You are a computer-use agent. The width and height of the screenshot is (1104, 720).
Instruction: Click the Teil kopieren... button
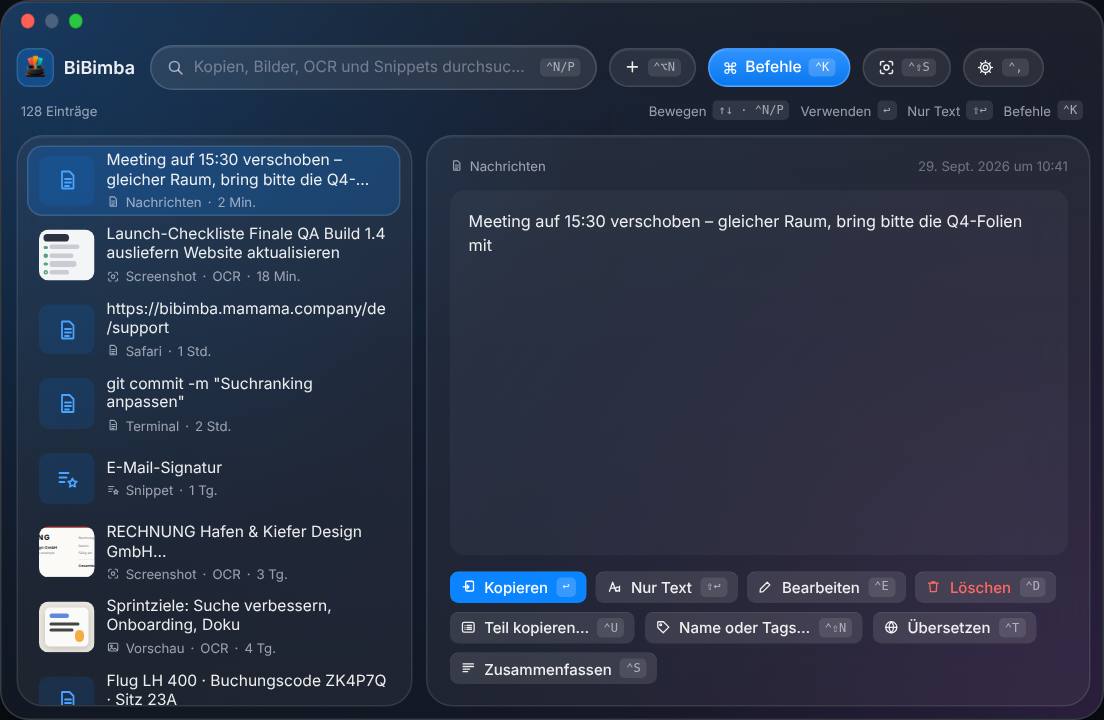point(541,628)
